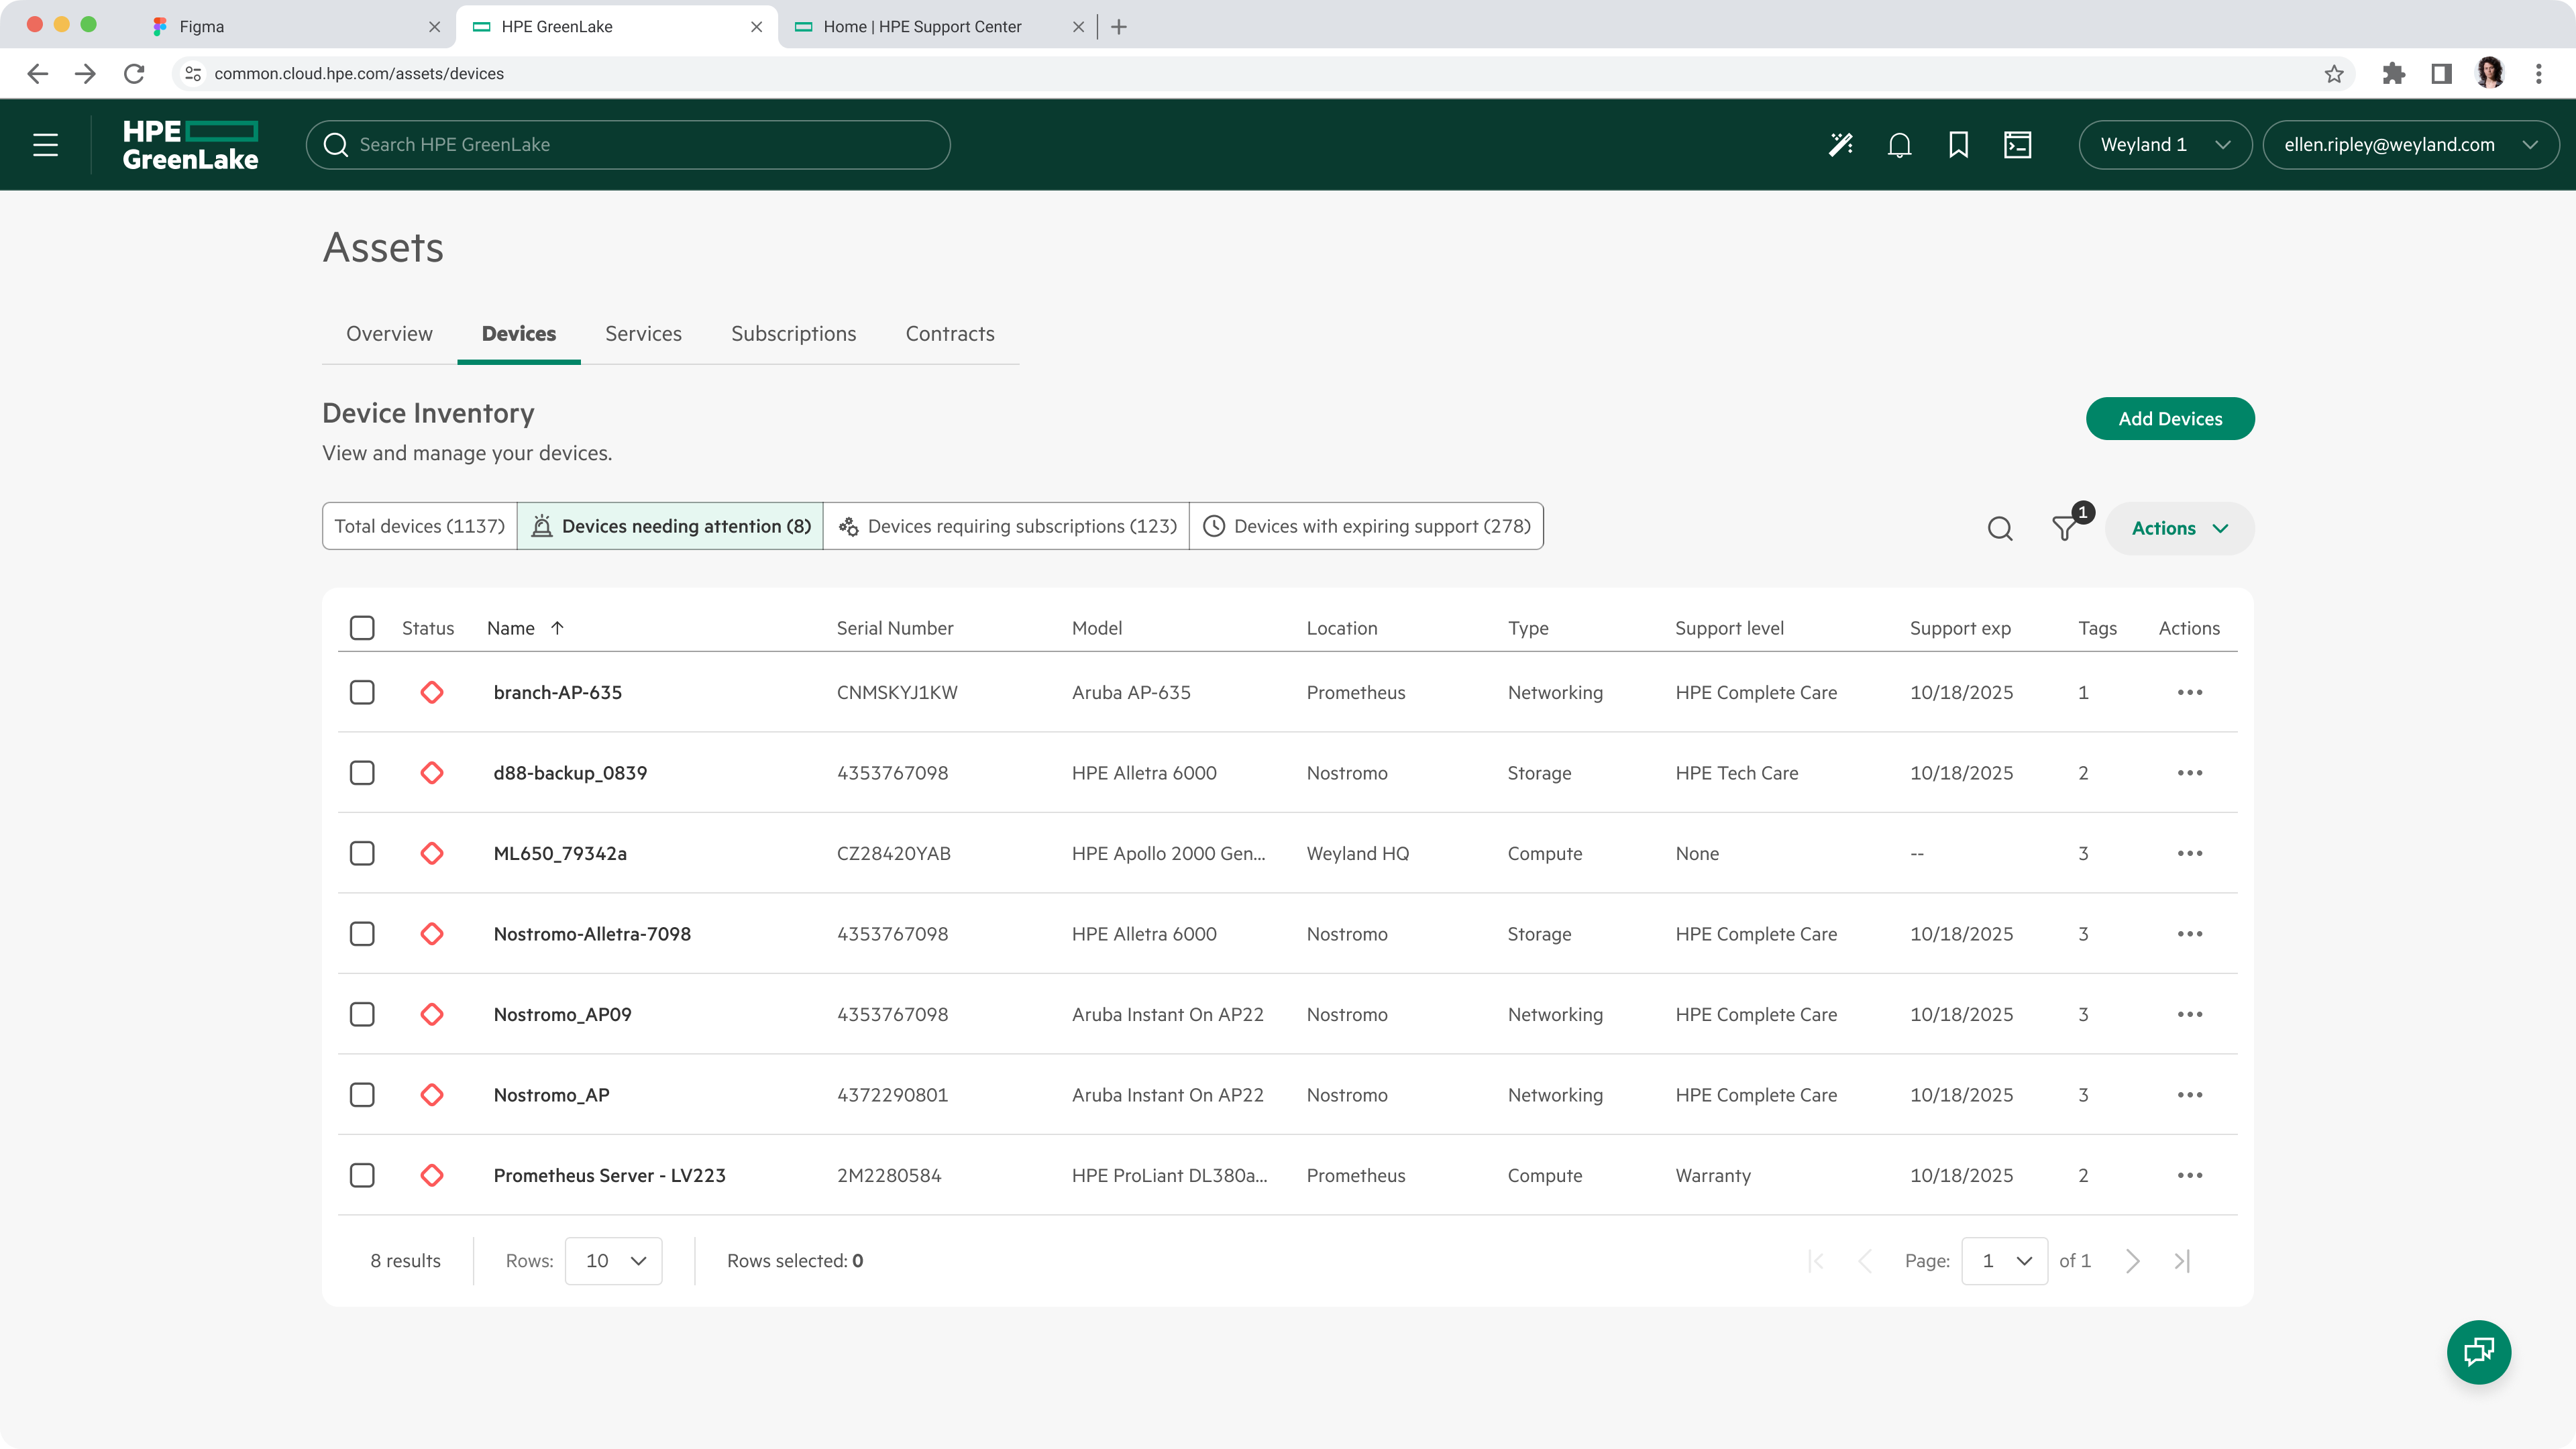This screenshot has height=1449, width=2576.
Task: Select the checkbox for branch-AP-635
Action: click(x=362, y=691)
